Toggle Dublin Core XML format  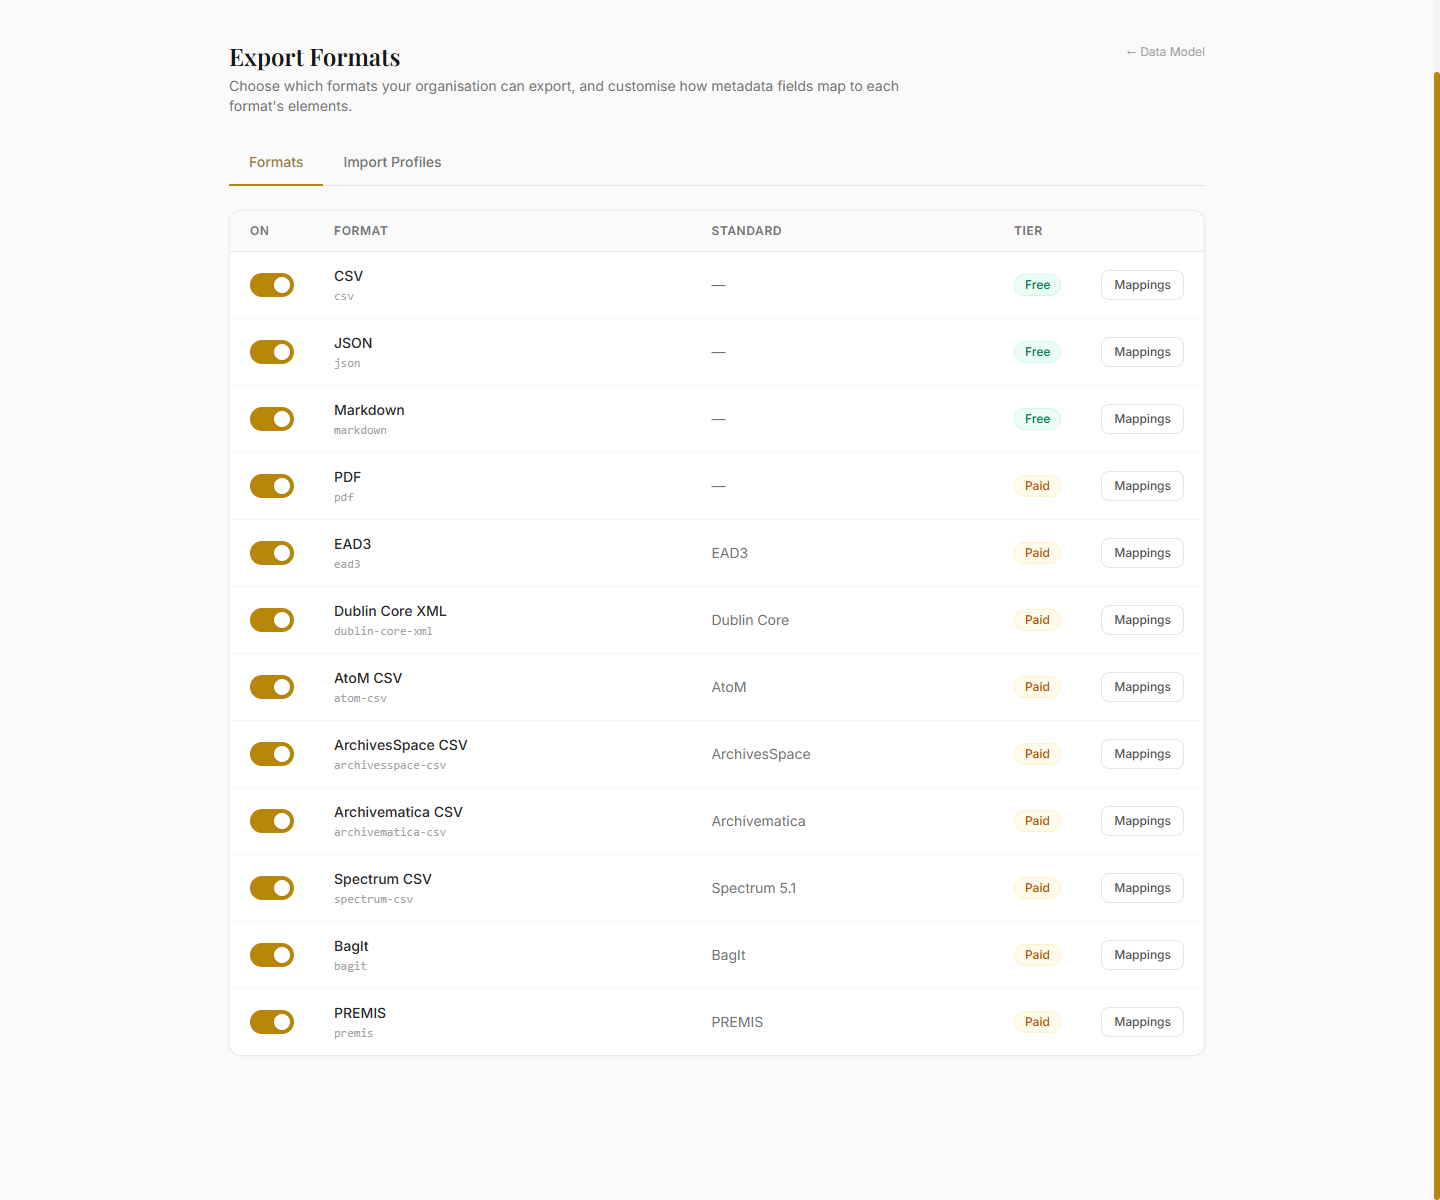[272, 620]
